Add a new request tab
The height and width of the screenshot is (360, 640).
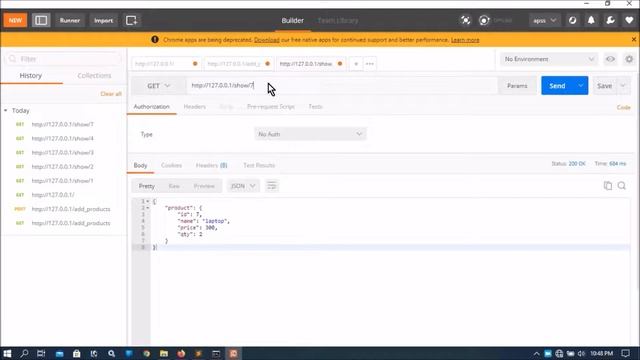356,64
